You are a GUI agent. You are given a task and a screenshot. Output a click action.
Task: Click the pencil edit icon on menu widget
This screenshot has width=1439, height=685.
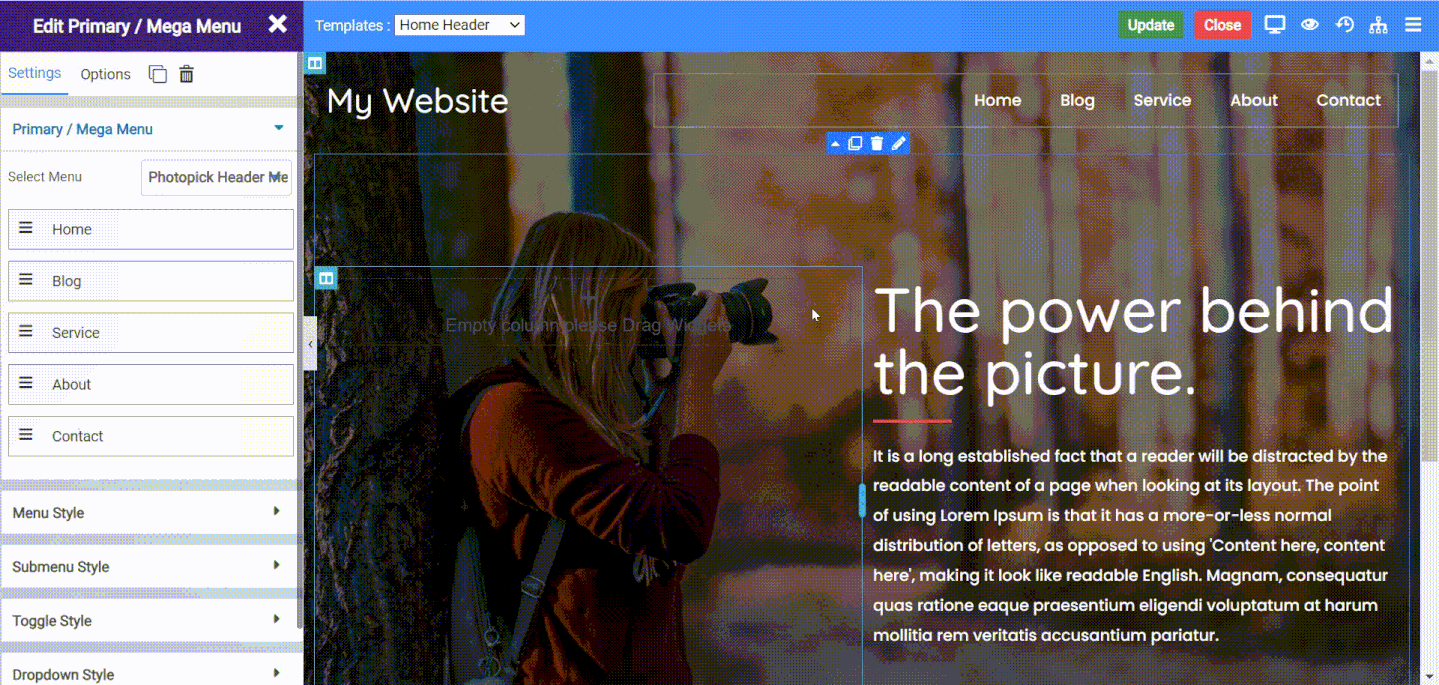pos(899,143)
